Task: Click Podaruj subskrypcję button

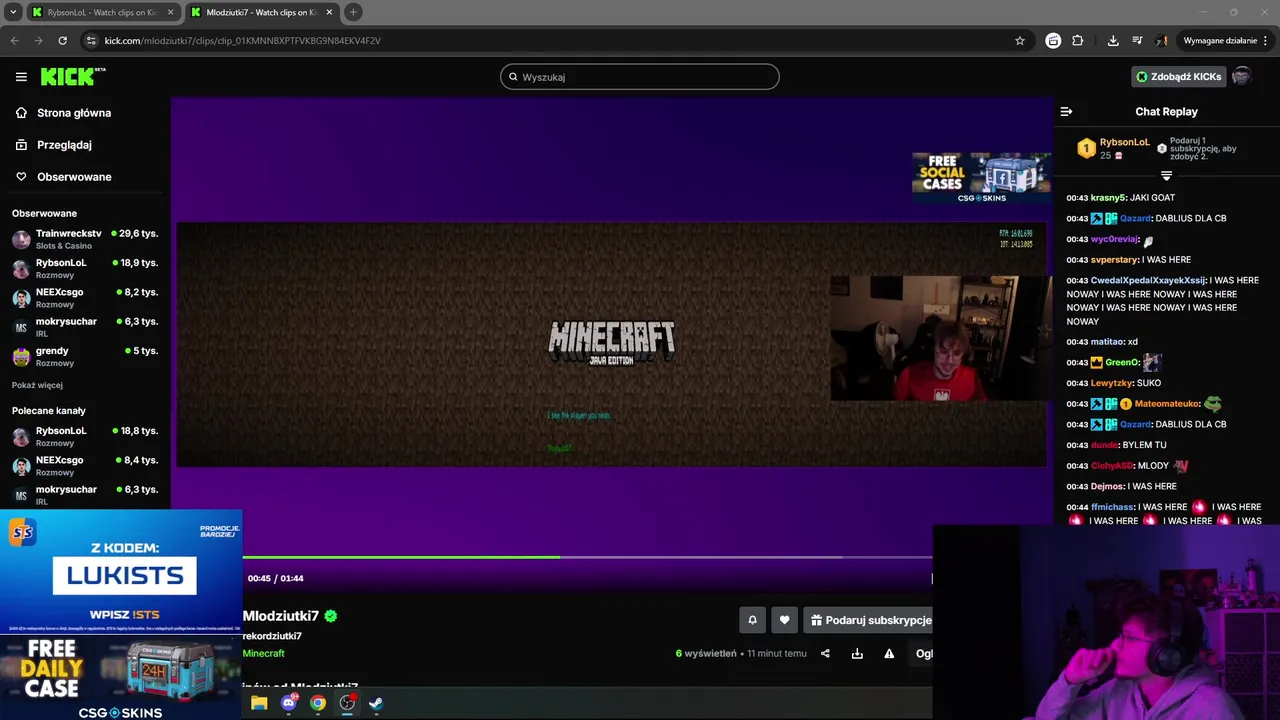Action: tap(870, 620)
